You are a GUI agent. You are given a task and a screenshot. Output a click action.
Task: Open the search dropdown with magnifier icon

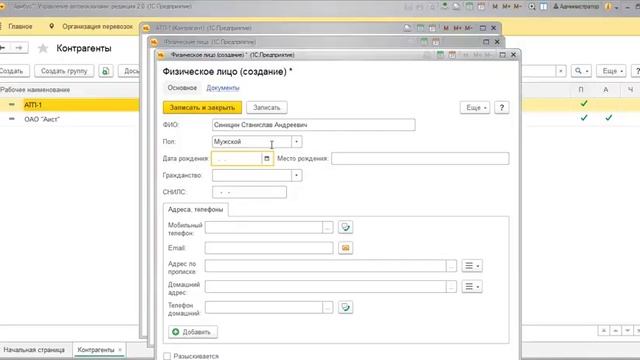coord(581,71)
